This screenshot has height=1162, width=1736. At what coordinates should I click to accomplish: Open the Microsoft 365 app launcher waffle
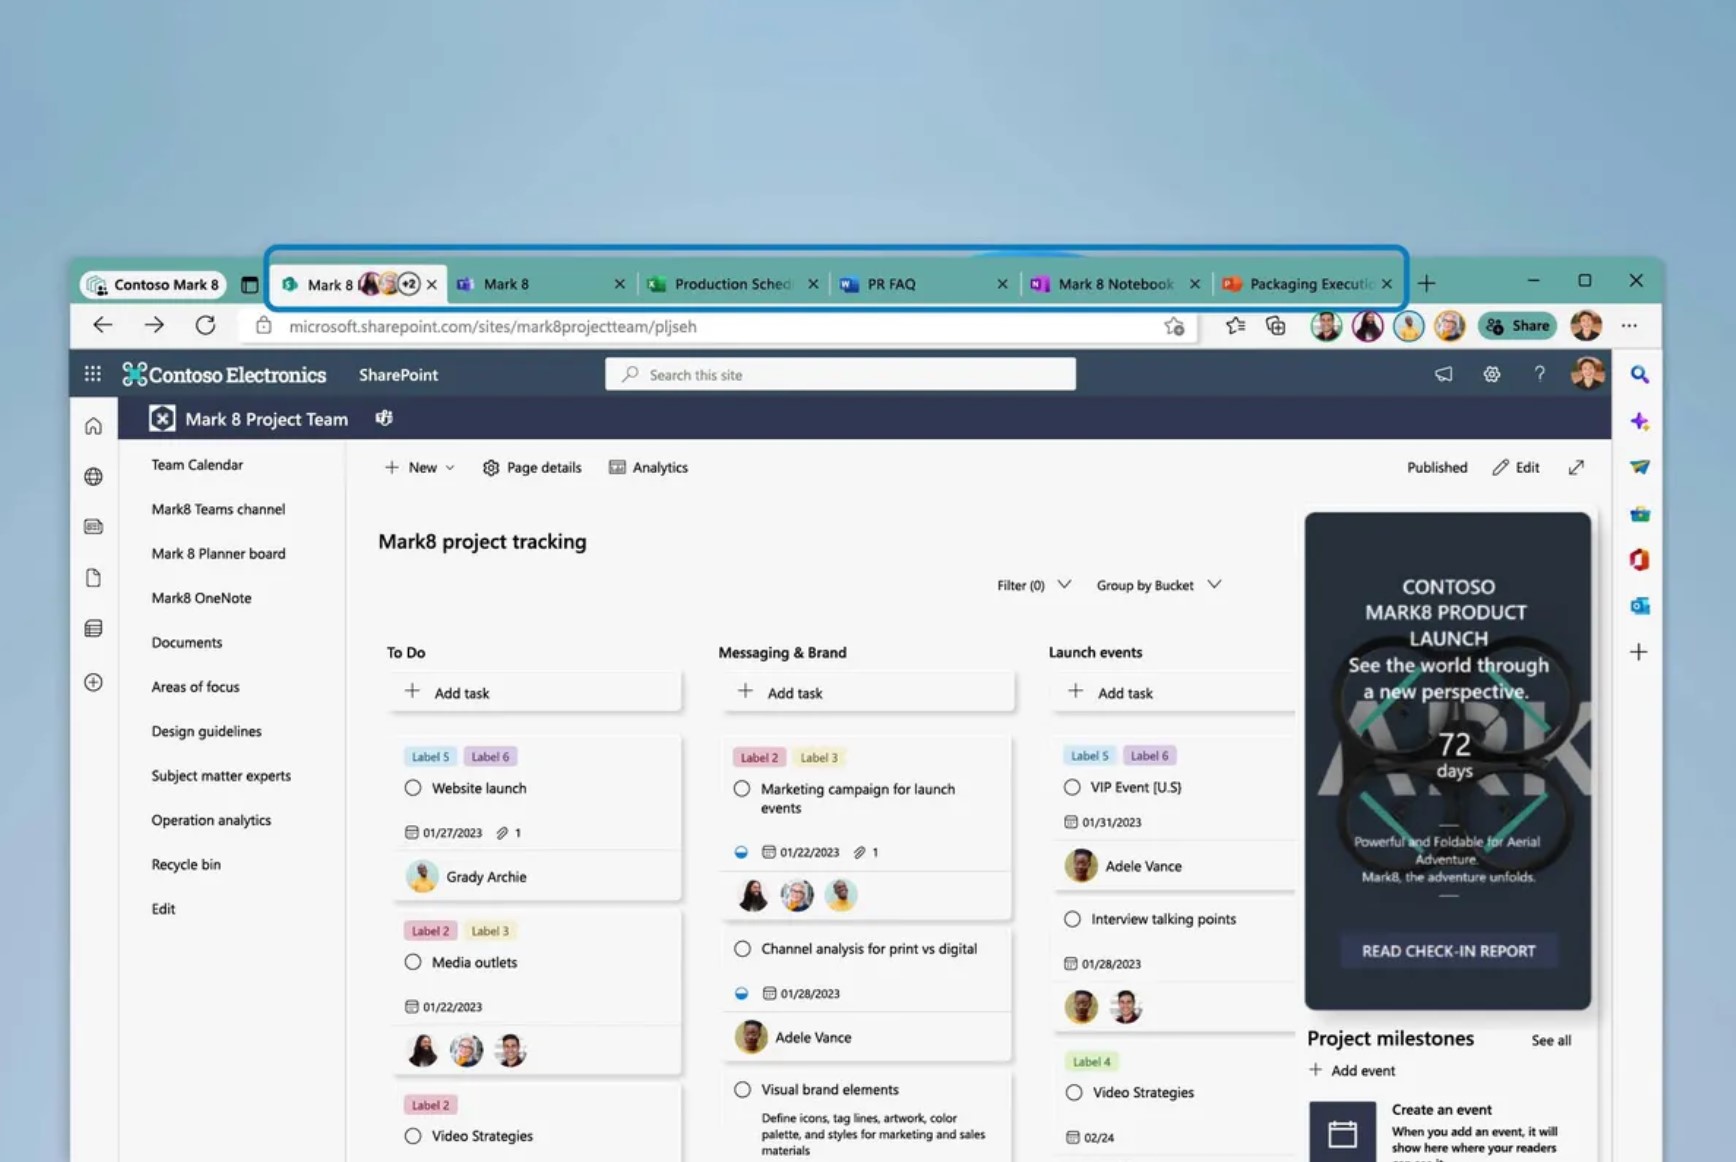92,374
